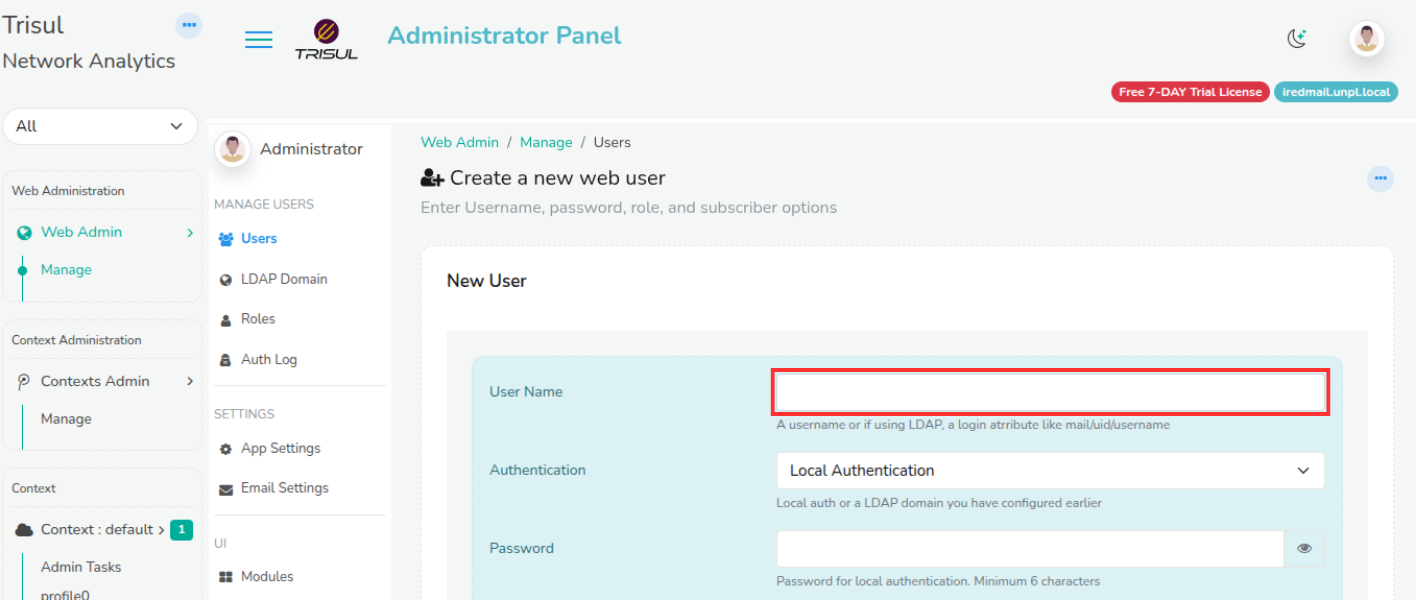
Task: Open the user avatar menu at top right
Action: (x=1366, y=39)
